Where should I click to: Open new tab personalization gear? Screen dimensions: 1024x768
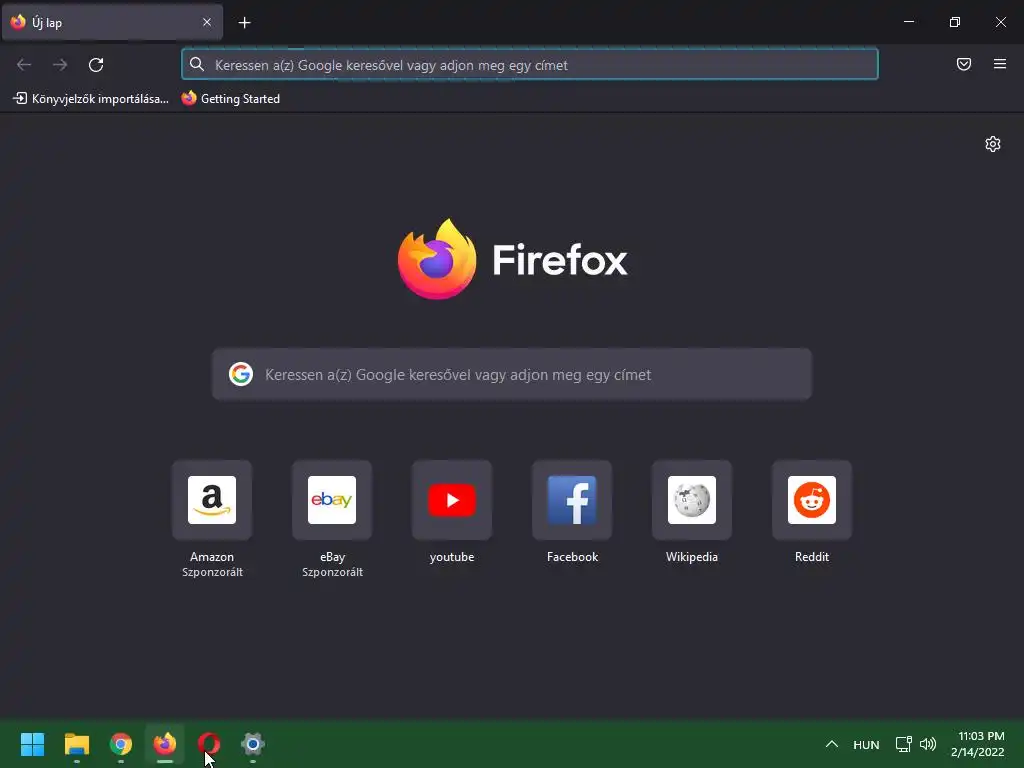pyautogui.click(x=993, y=144)
